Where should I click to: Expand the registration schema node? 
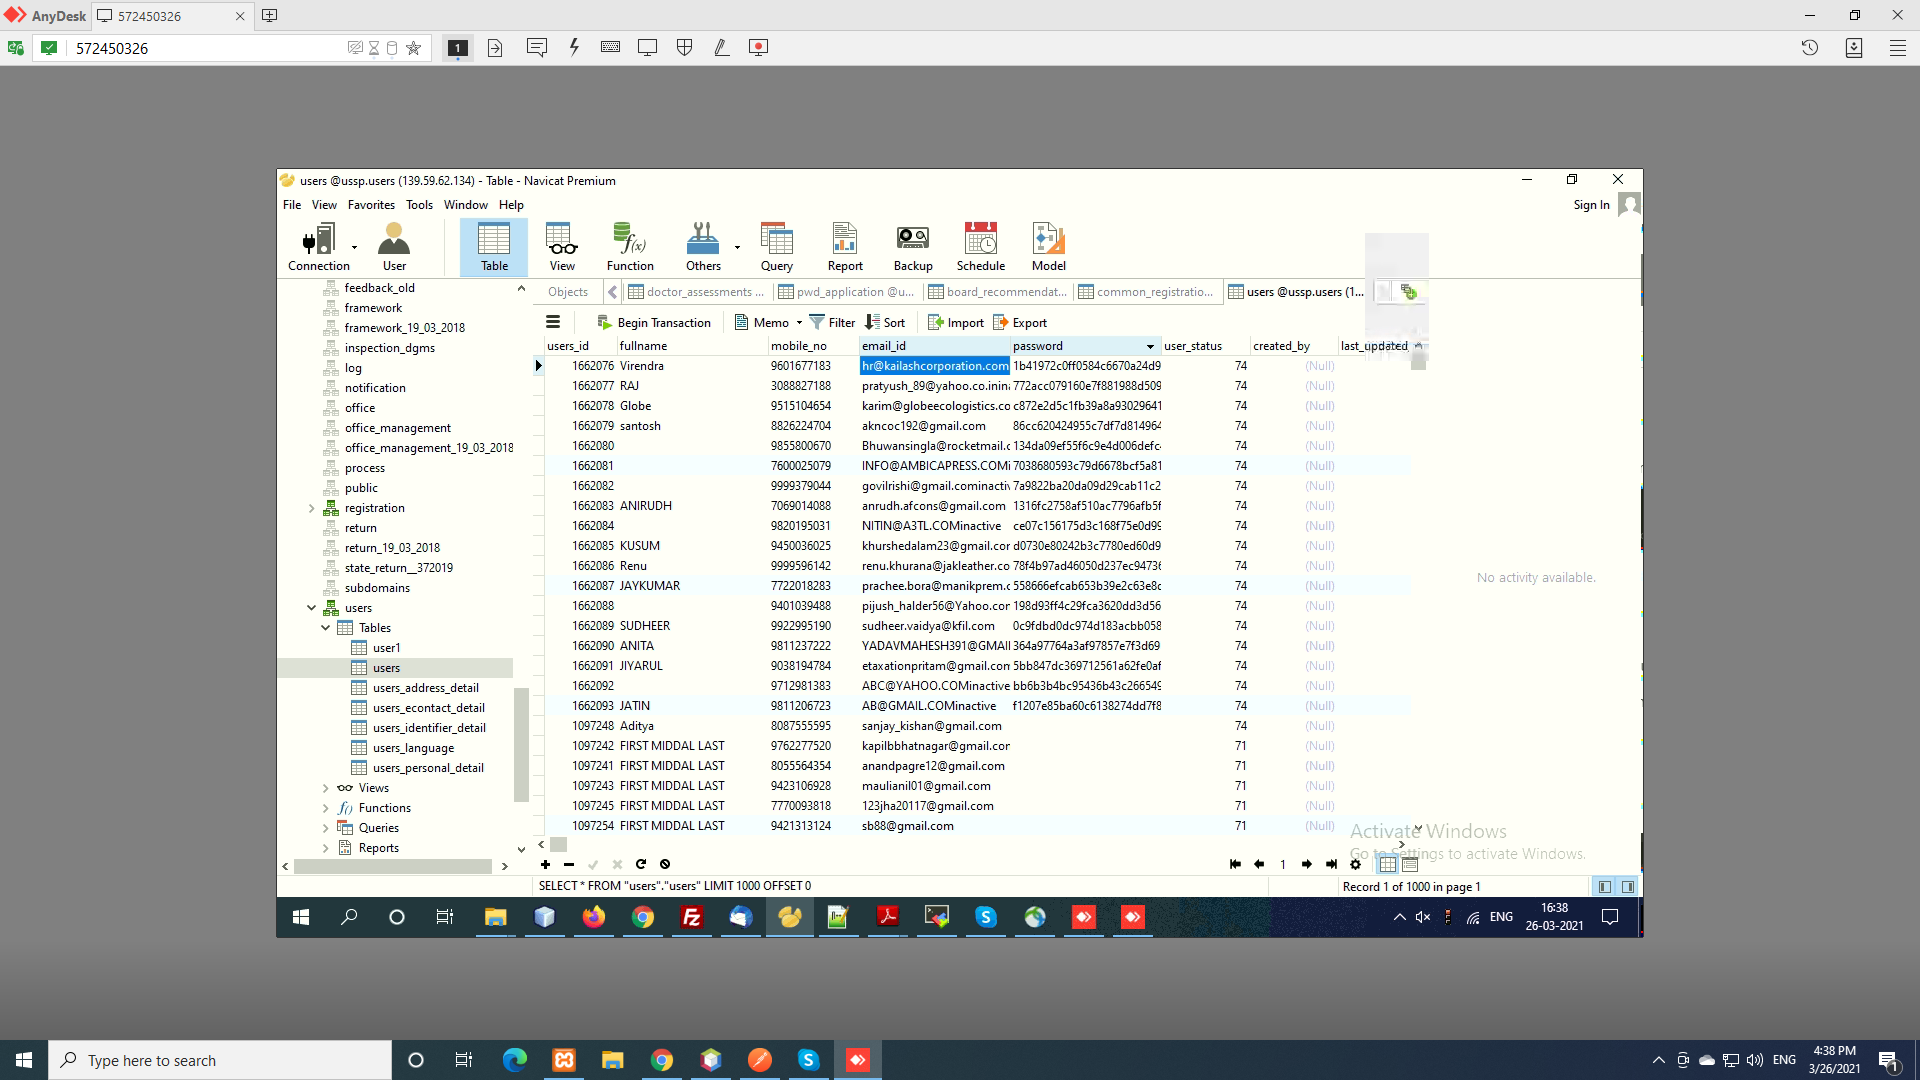pyautogui.click(x=312, y=508)
